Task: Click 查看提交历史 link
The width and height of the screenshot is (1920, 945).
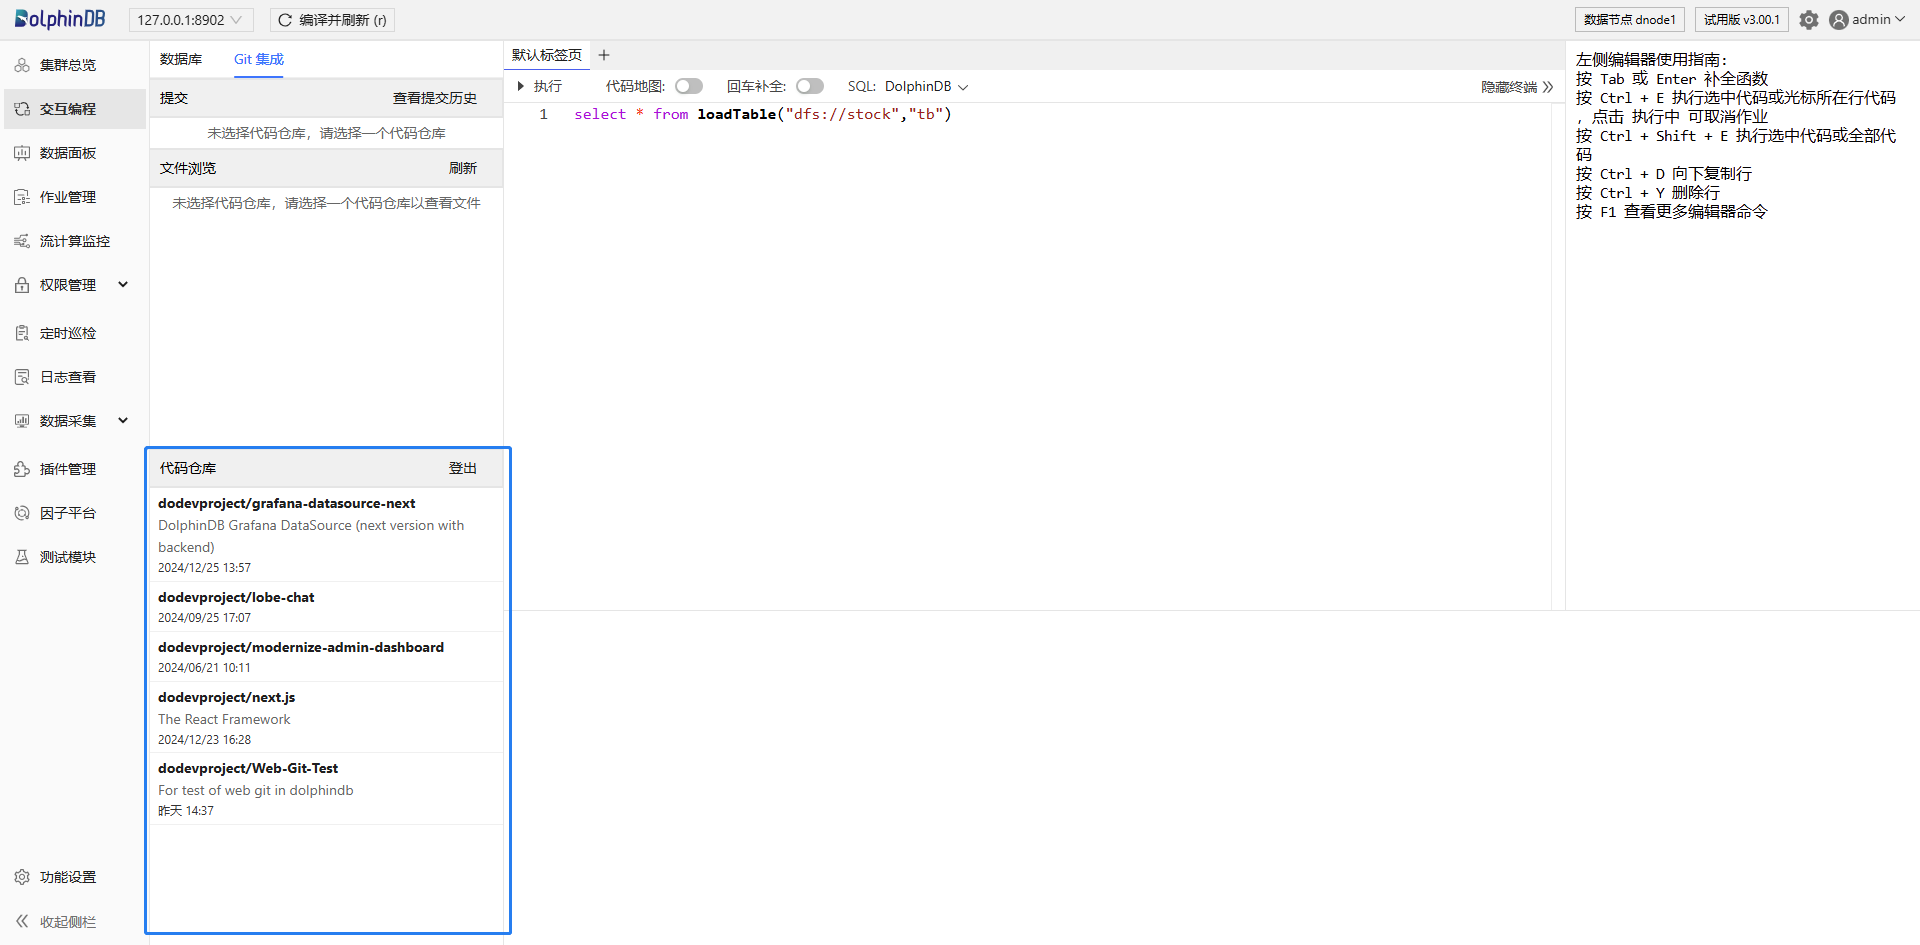Action: click(434, 98)
